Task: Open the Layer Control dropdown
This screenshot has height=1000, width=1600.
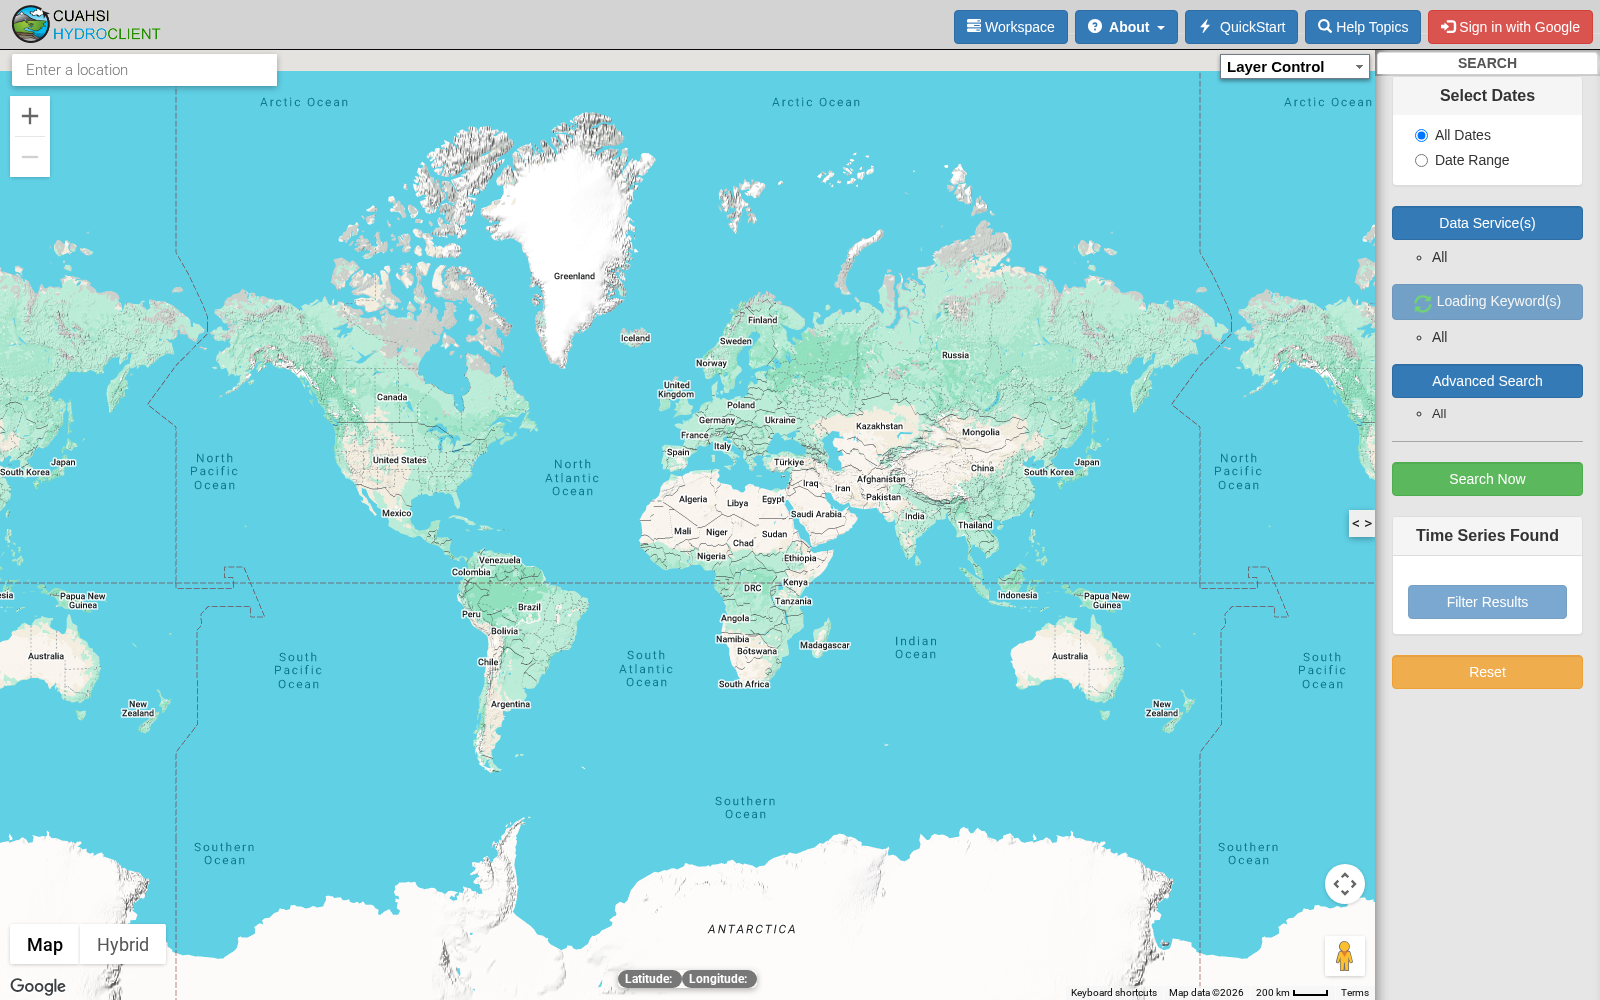Action: [x=1295, y=67]
